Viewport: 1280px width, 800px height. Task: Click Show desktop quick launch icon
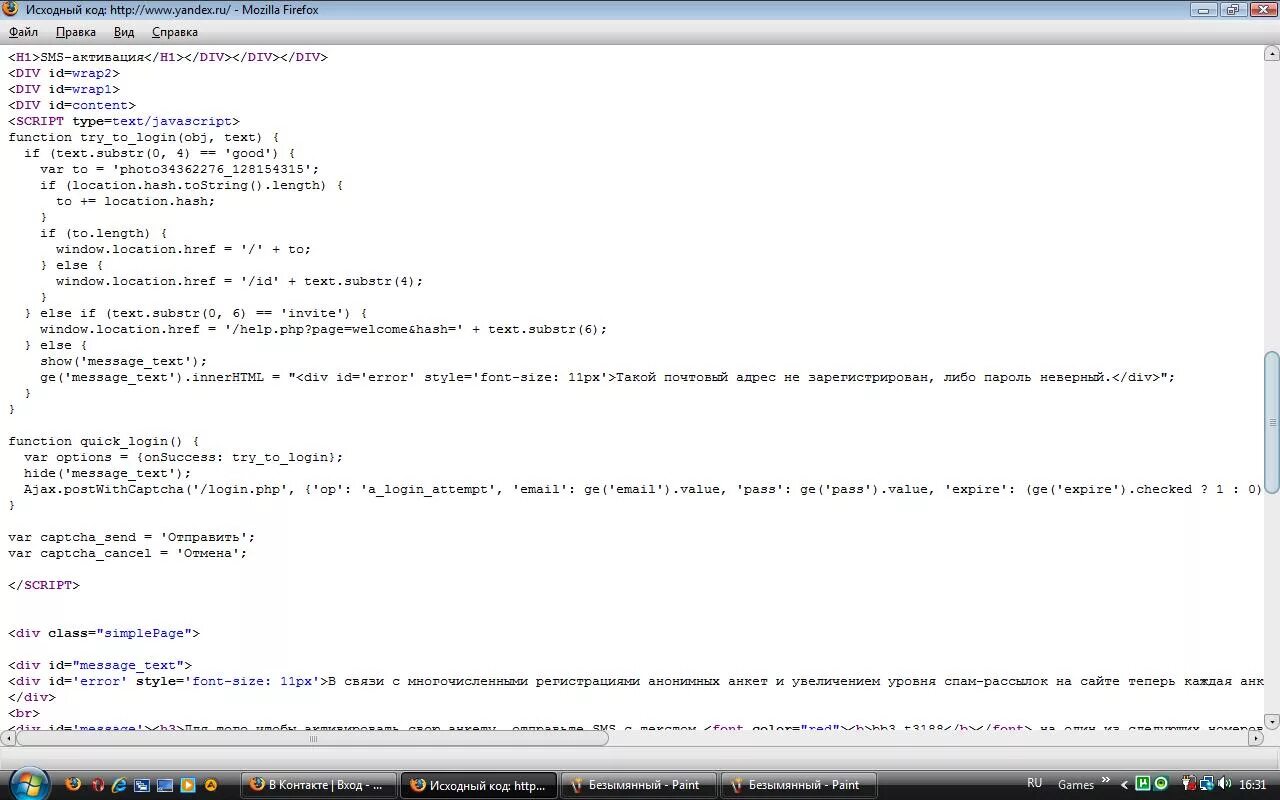pyautogui.click(x=165, y=785)
